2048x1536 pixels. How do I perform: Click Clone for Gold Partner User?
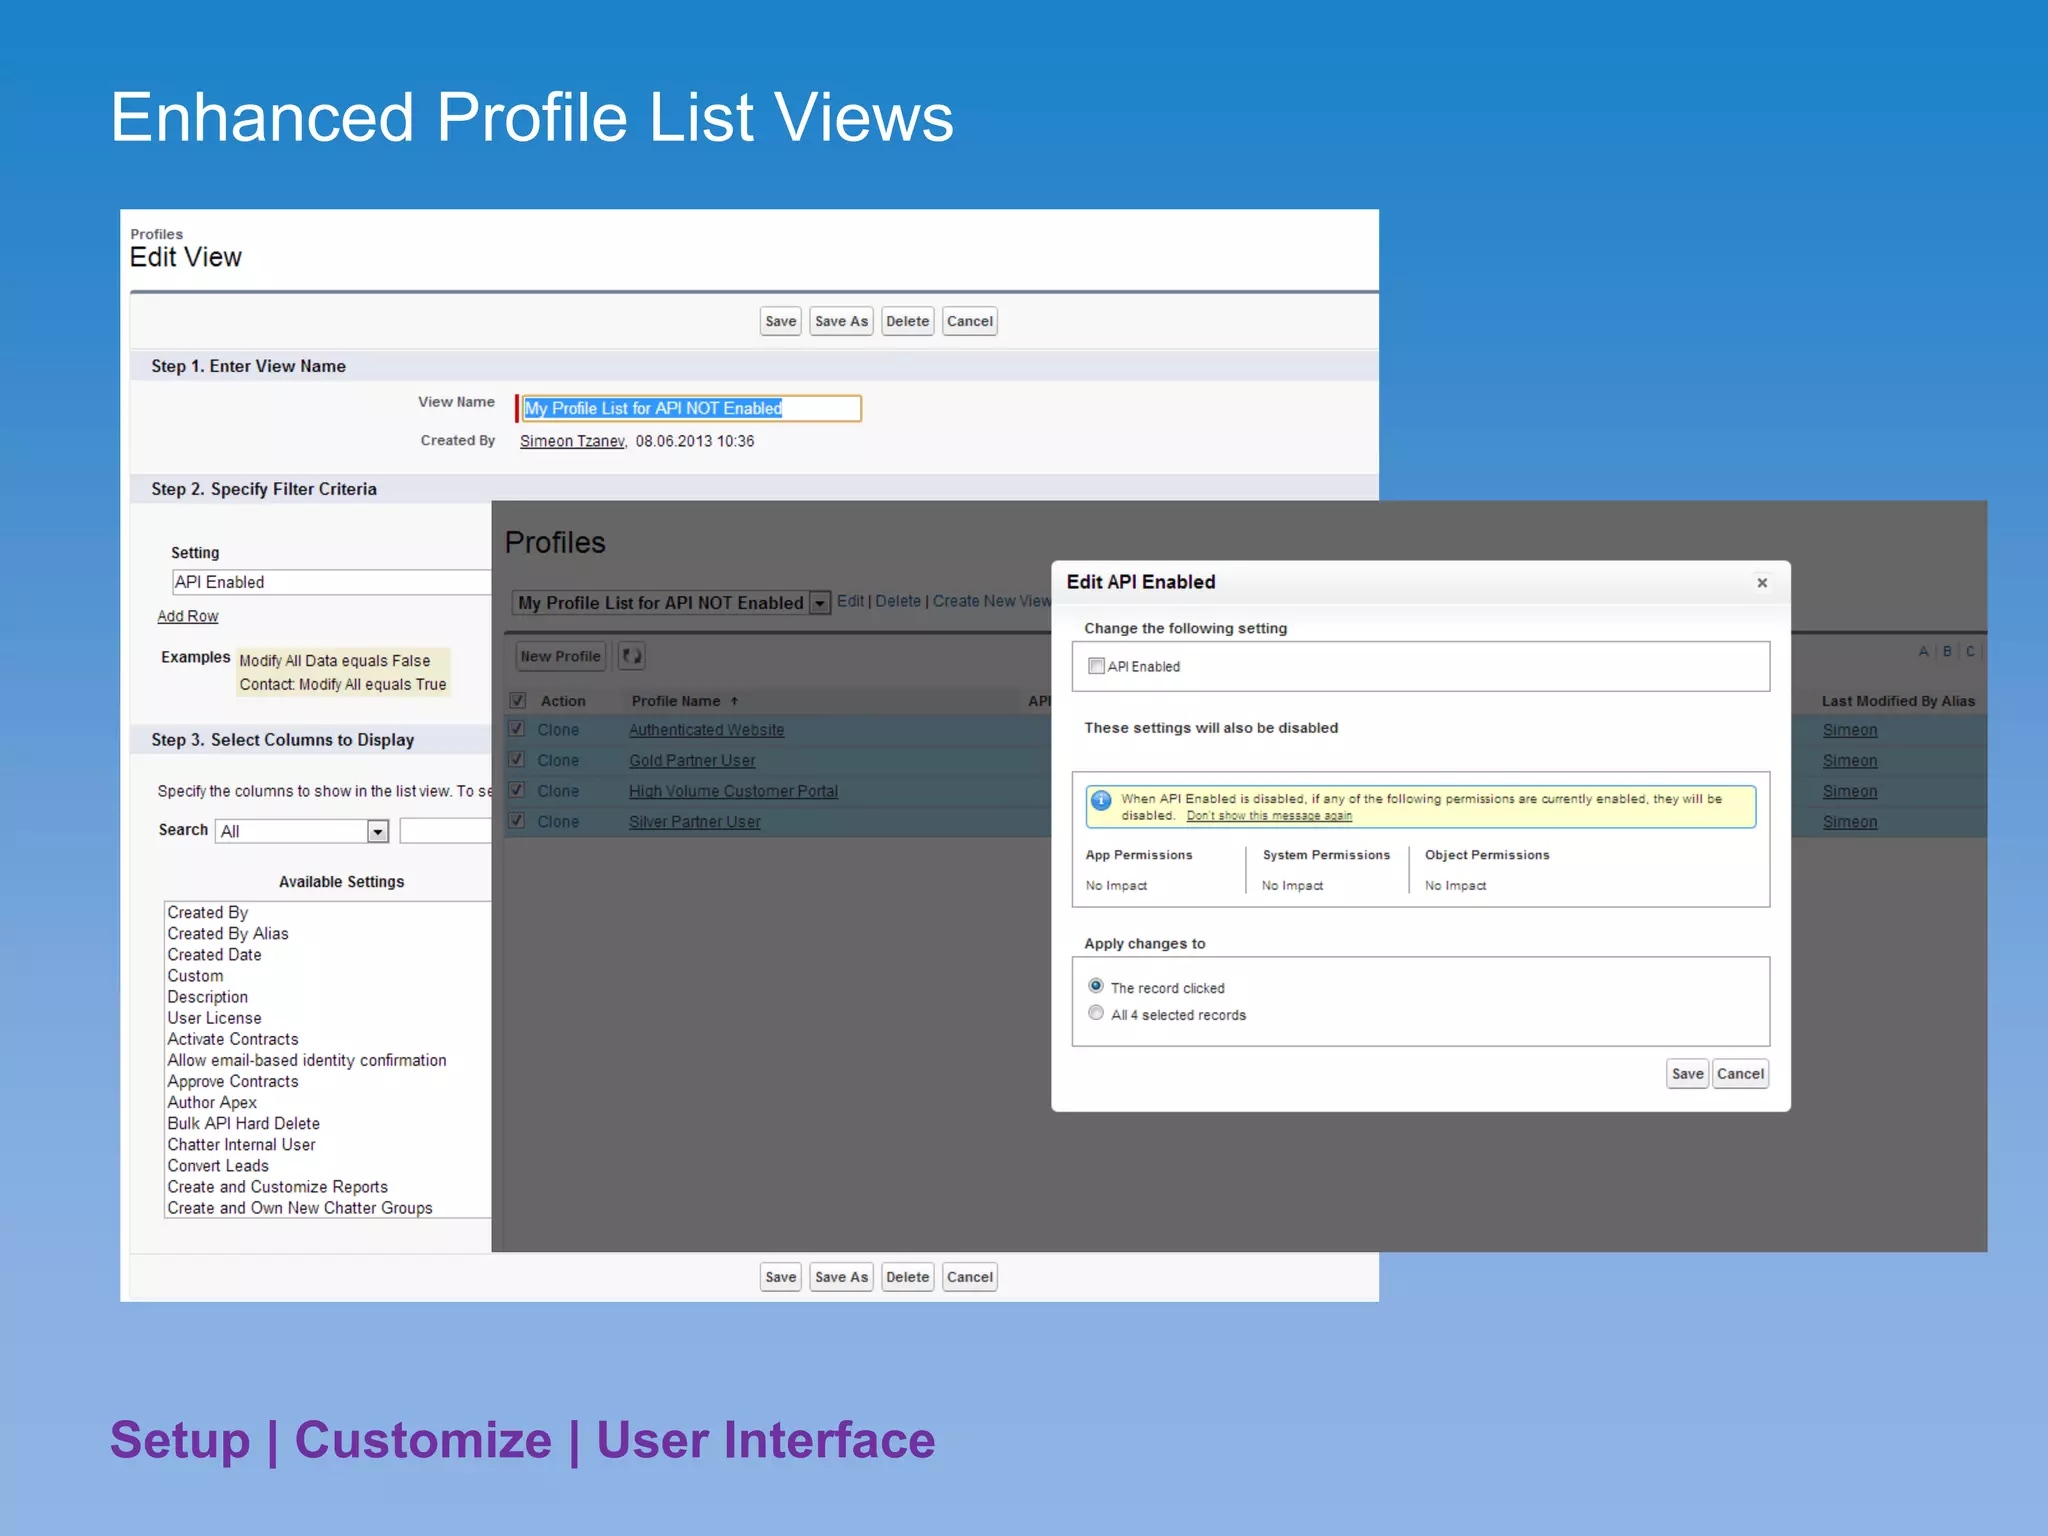click(558, 761)
